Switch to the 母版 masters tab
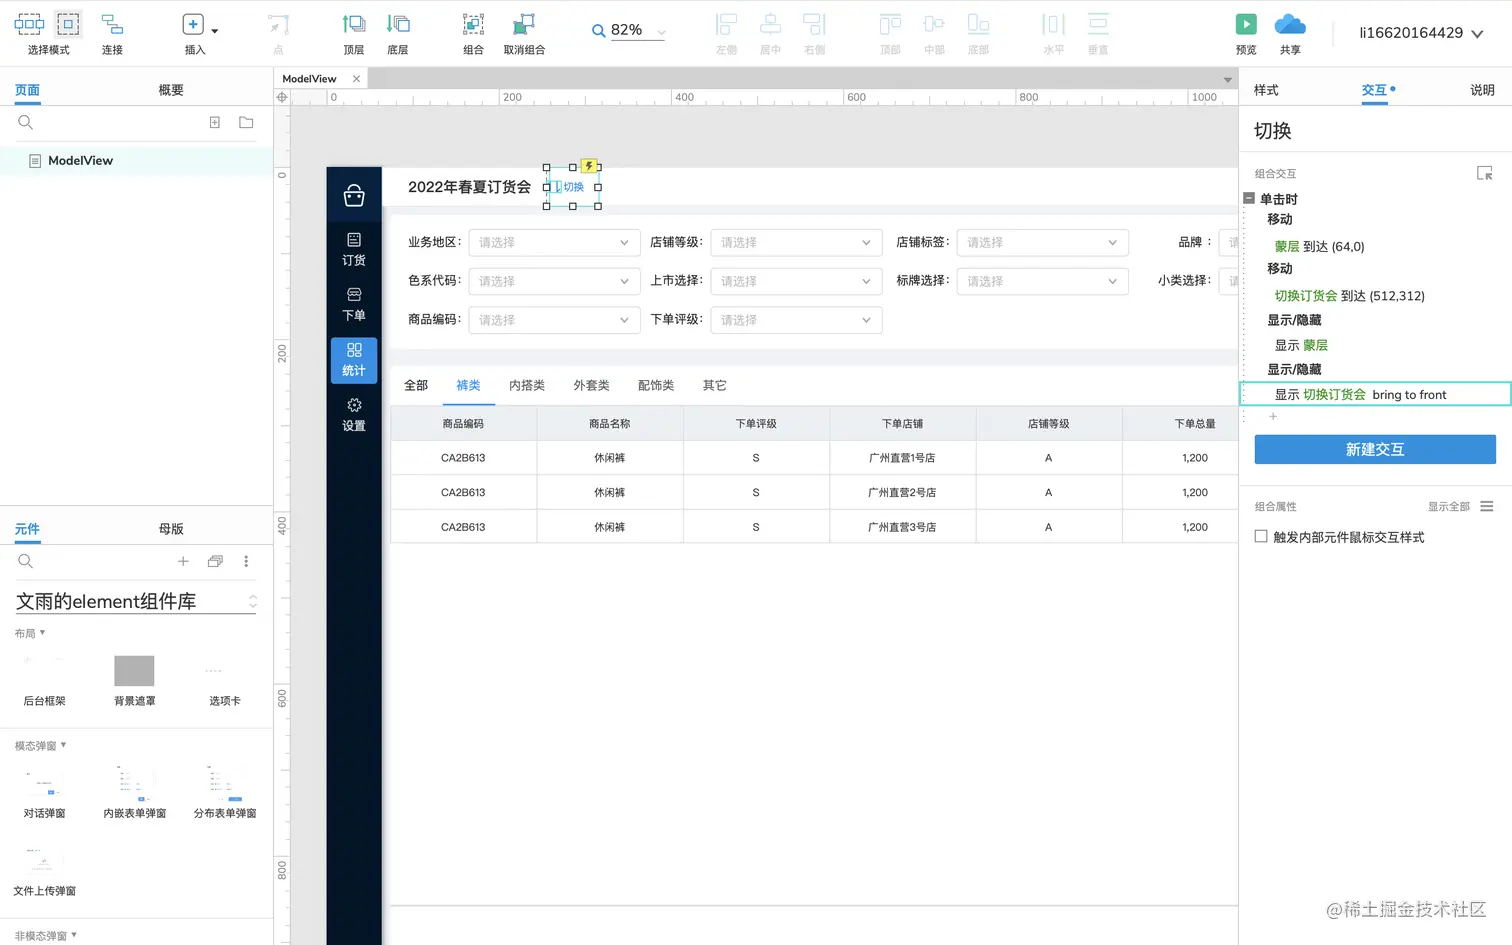 click(x=171, y=529)
